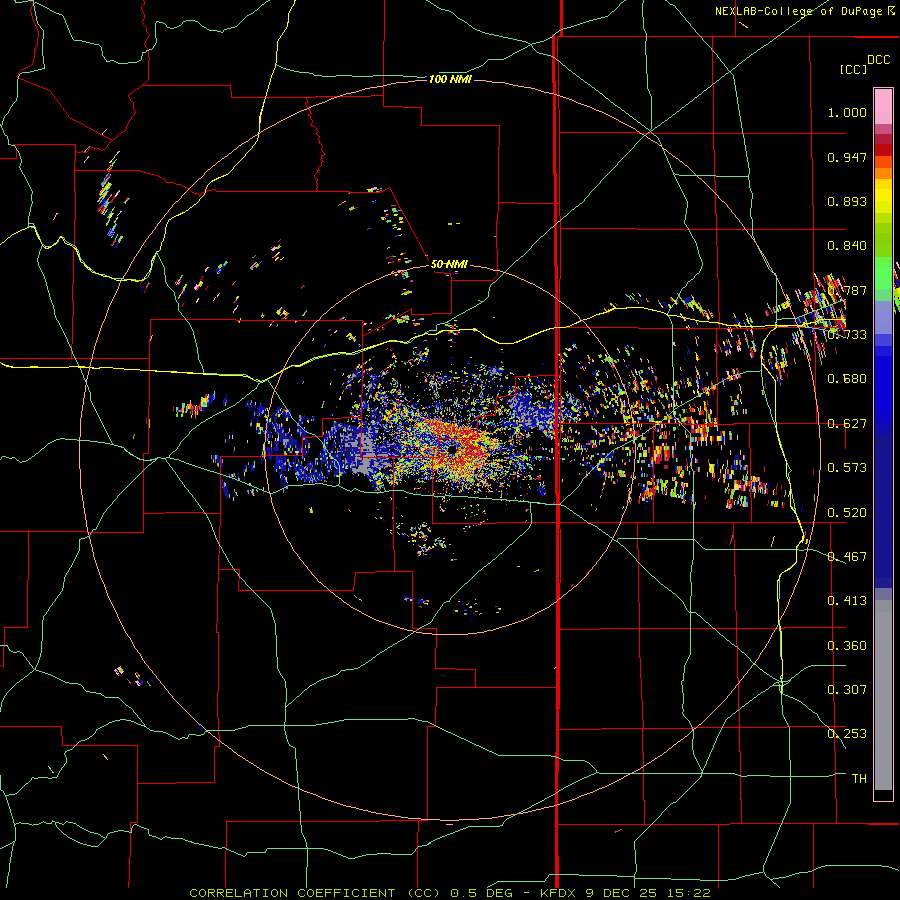Click the 100 NMI range ring label

pos(450,79)
